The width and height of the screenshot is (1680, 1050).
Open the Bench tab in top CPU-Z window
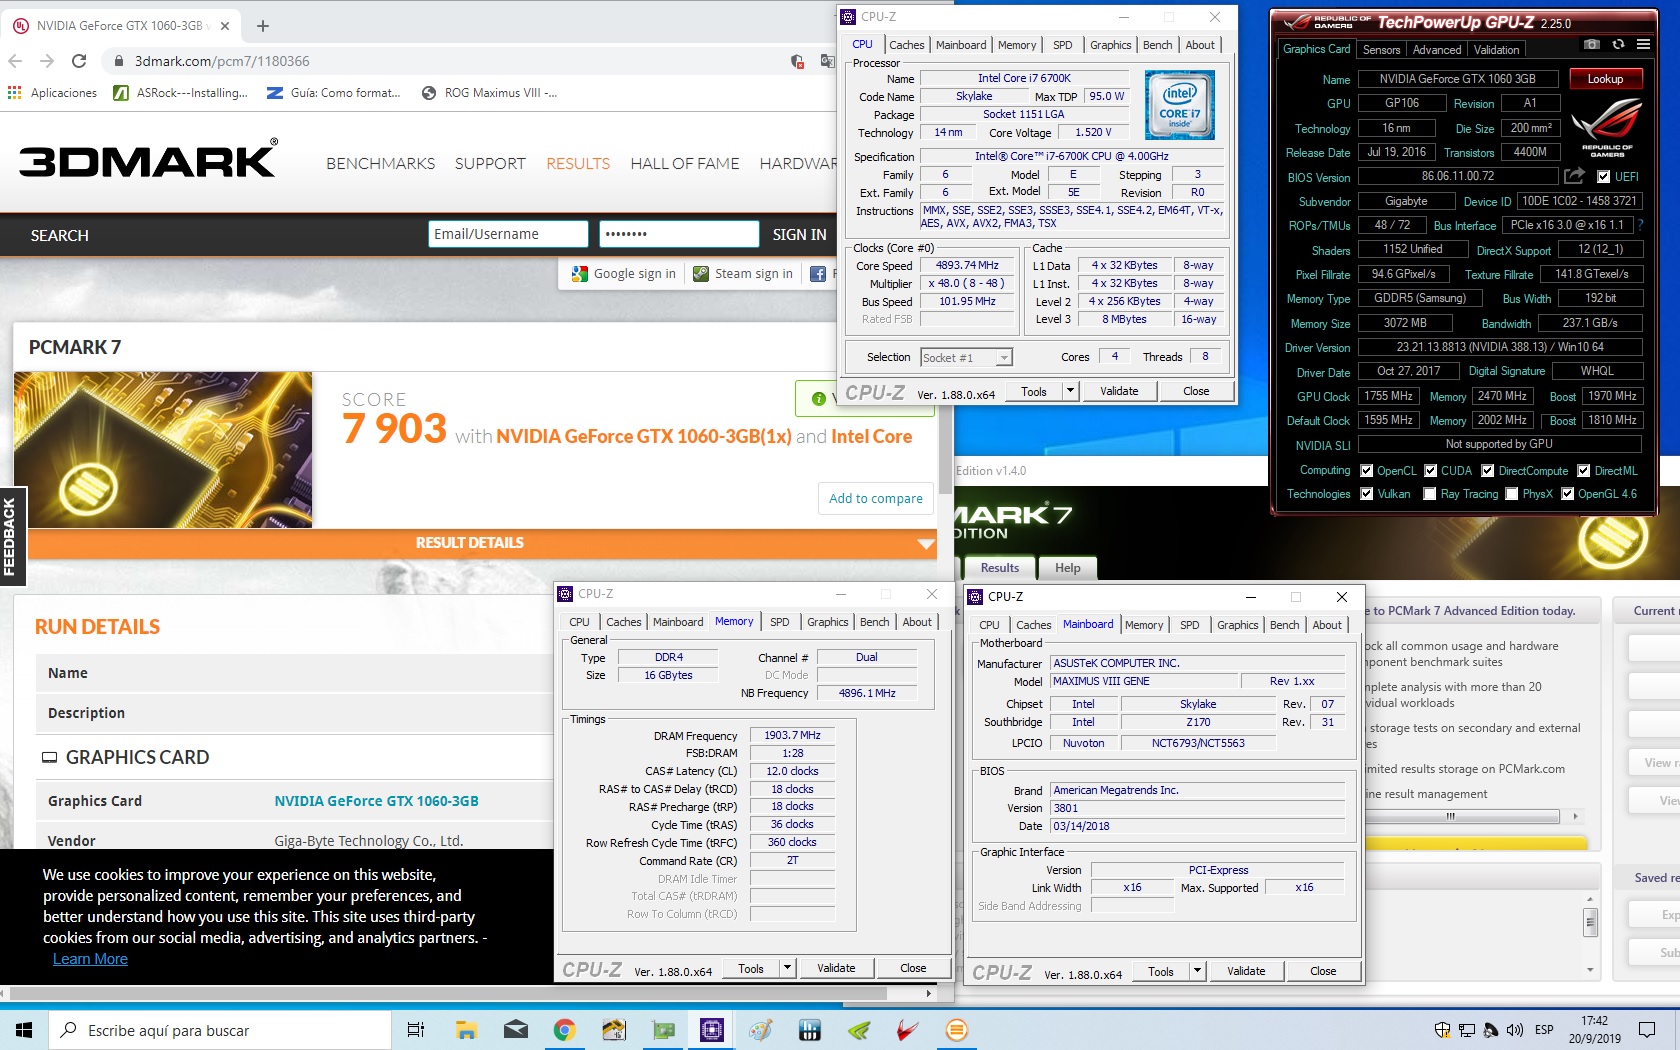click(x=1158, y=45)
